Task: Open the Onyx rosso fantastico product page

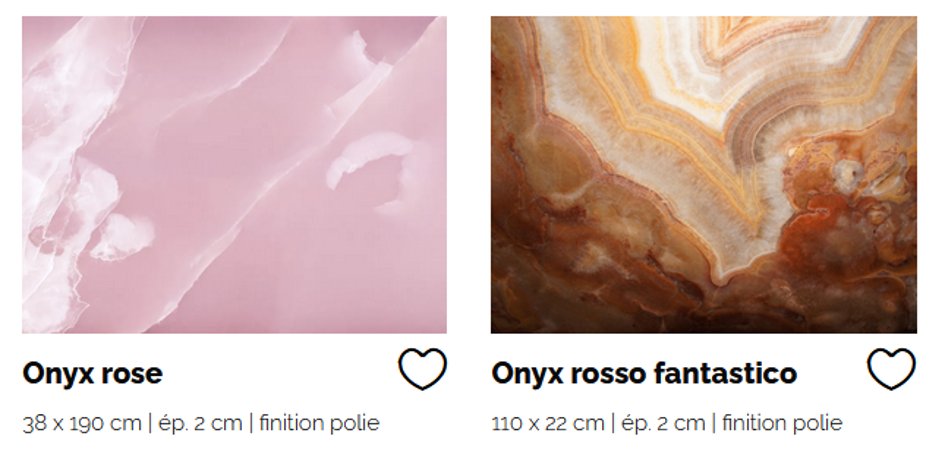Action: [644, 373]
